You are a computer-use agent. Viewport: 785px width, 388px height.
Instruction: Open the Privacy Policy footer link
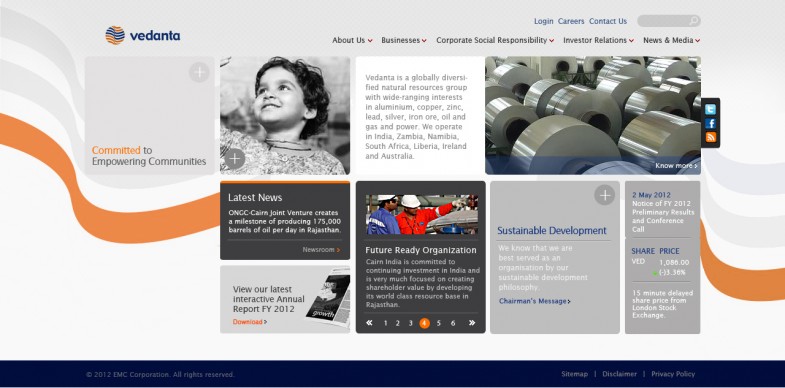(x=673, y=374)
